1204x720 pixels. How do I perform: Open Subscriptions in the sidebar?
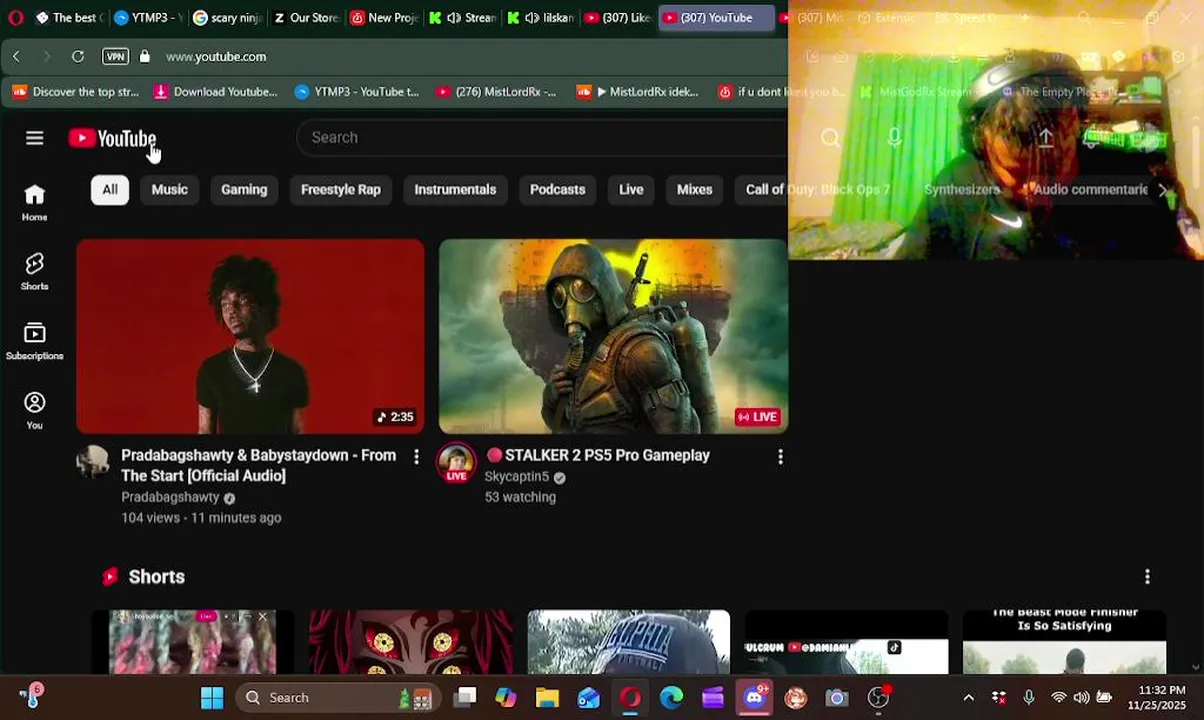35,342
